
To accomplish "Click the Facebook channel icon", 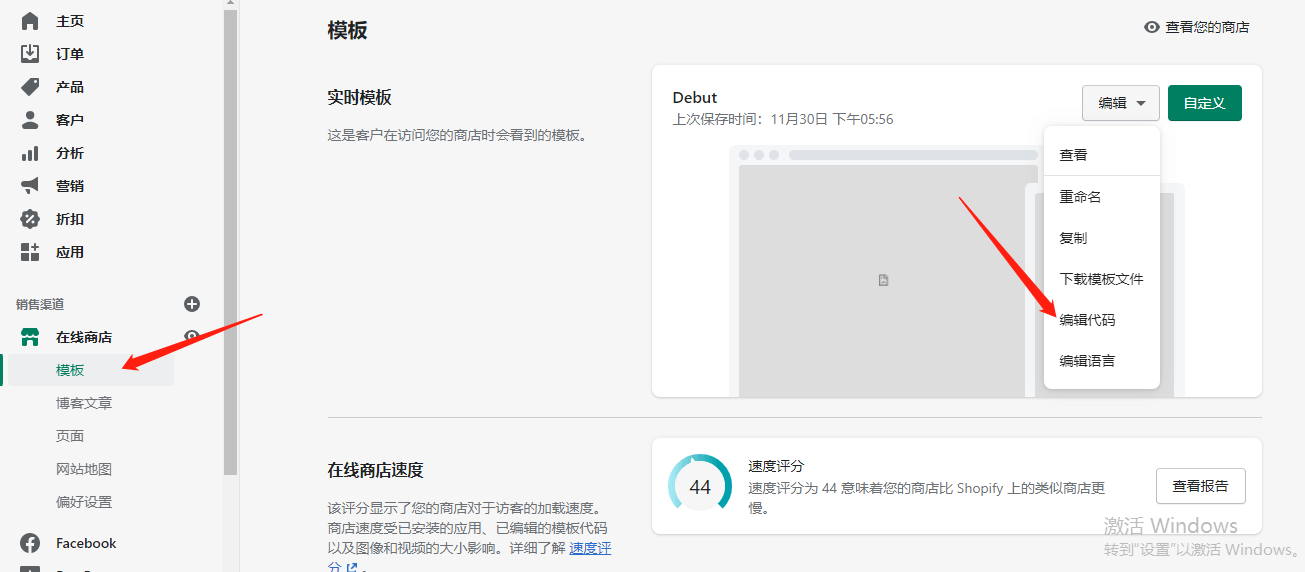I will pos(30,543).
